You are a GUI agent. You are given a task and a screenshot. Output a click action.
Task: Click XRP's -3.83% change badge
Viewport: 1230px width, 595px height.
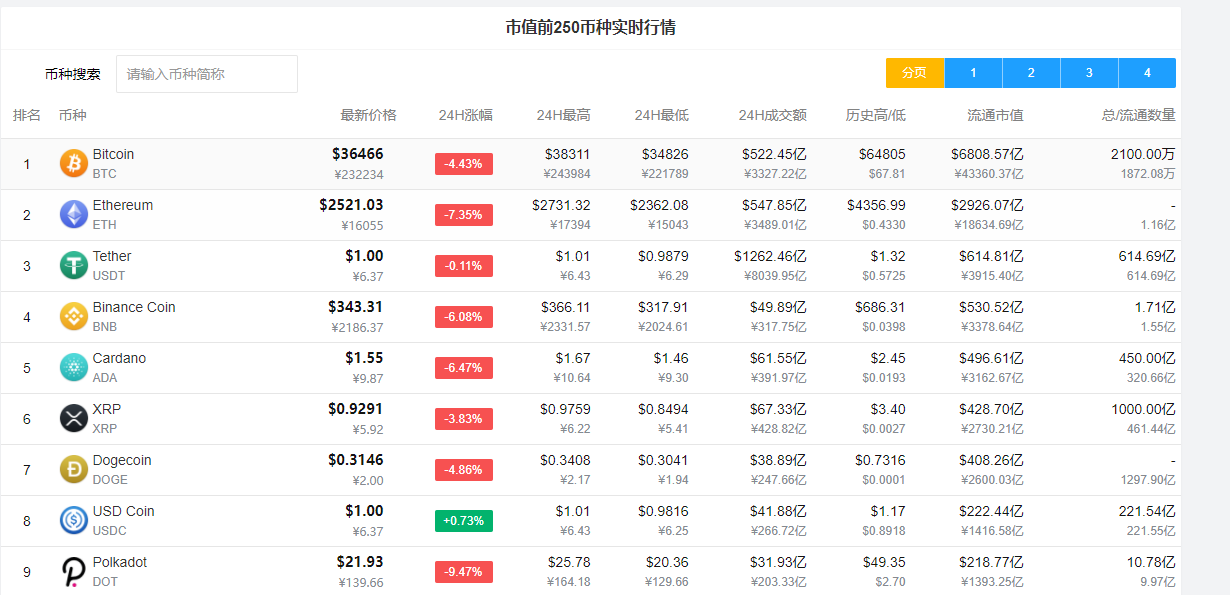pyautogui.click(x=464, y=419)
